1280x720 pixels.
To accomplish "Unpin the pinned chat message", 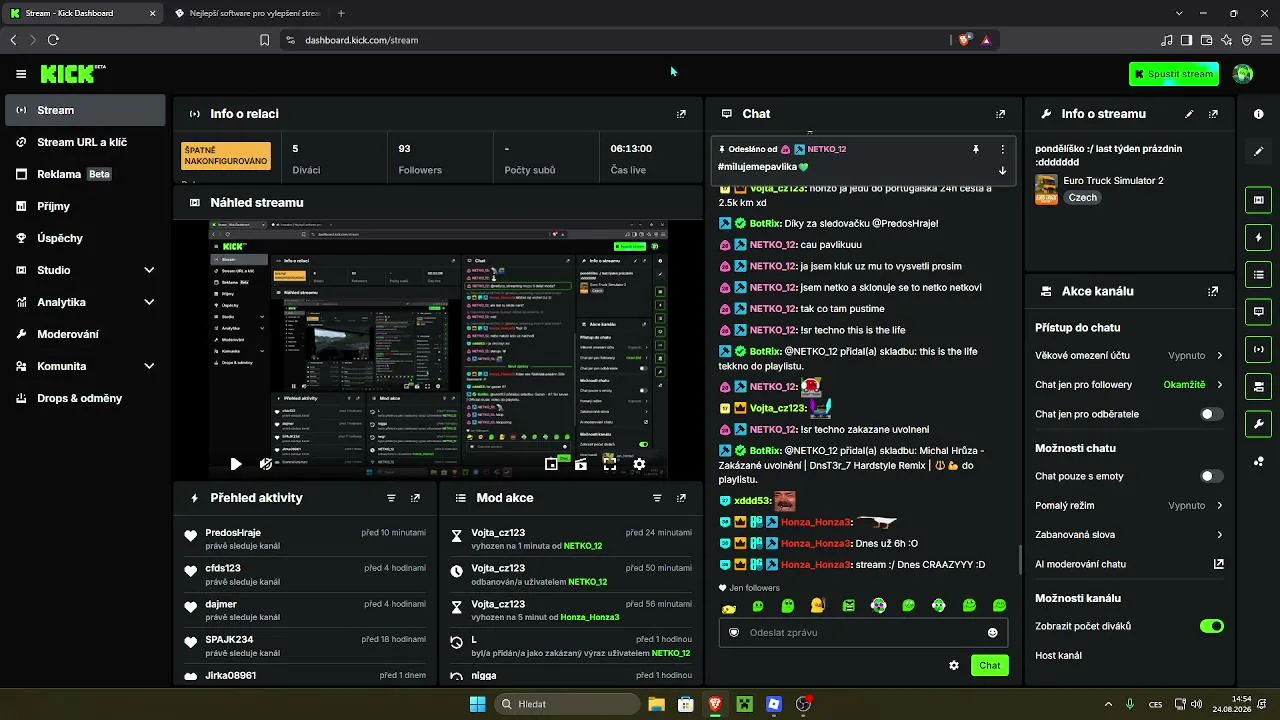I will [976, 149].
